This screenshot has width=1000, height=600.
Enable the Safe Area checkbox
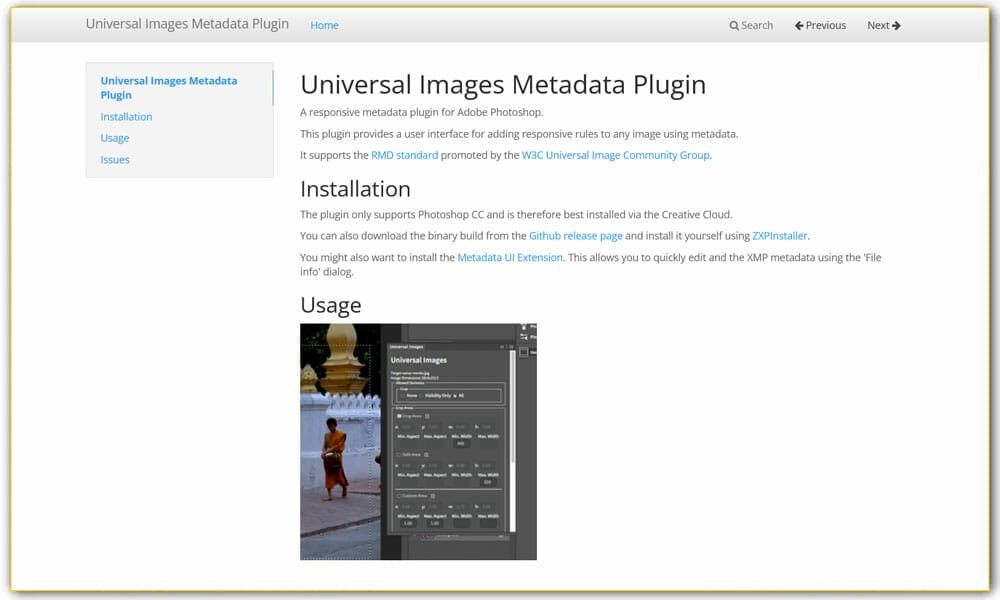pos(396,455)
